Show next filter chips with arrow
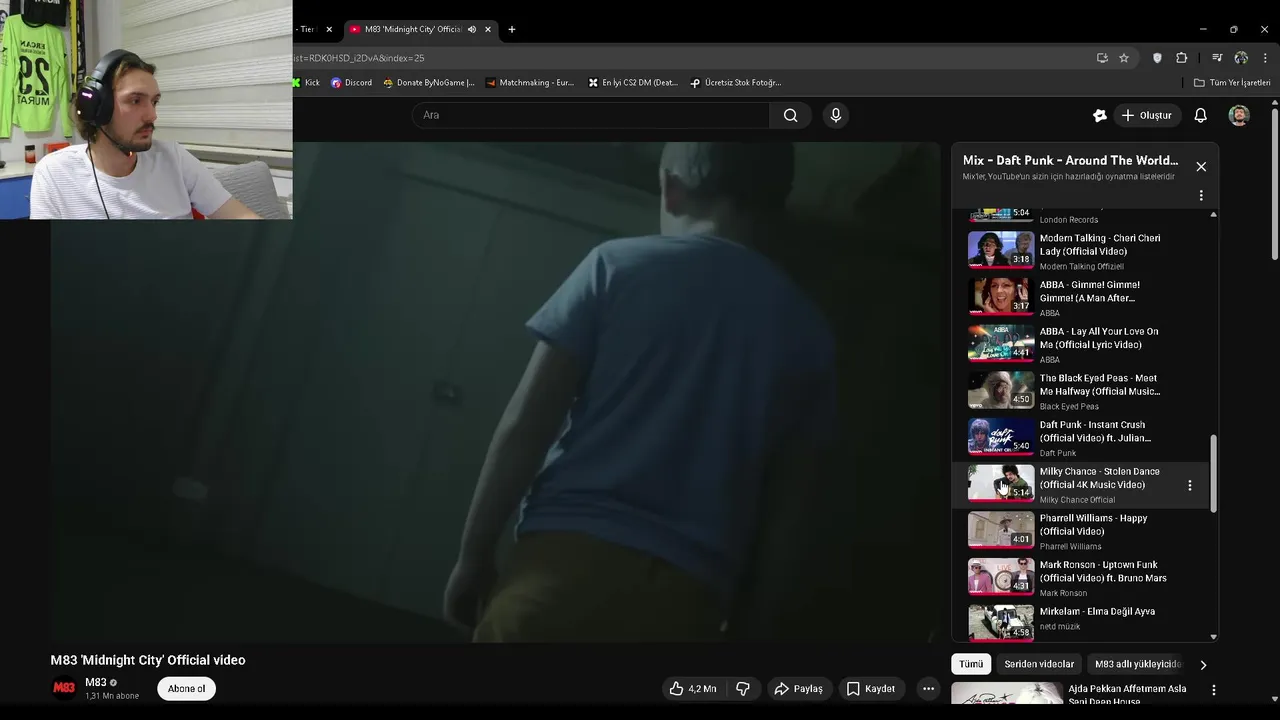 coord(1203,664)
